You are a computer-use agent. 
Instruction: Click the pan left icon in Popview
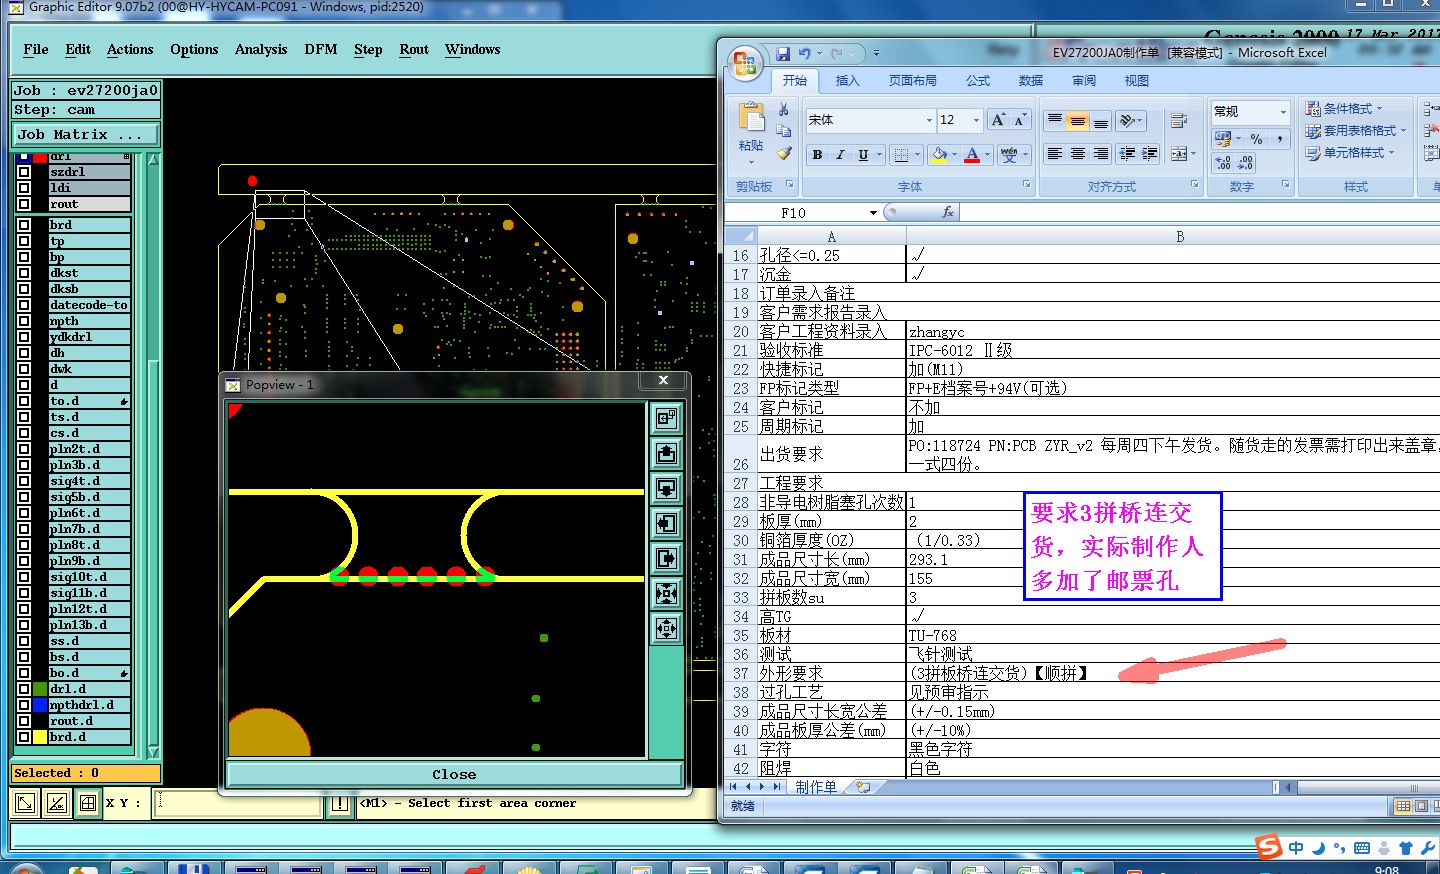[x=666, y=524]
